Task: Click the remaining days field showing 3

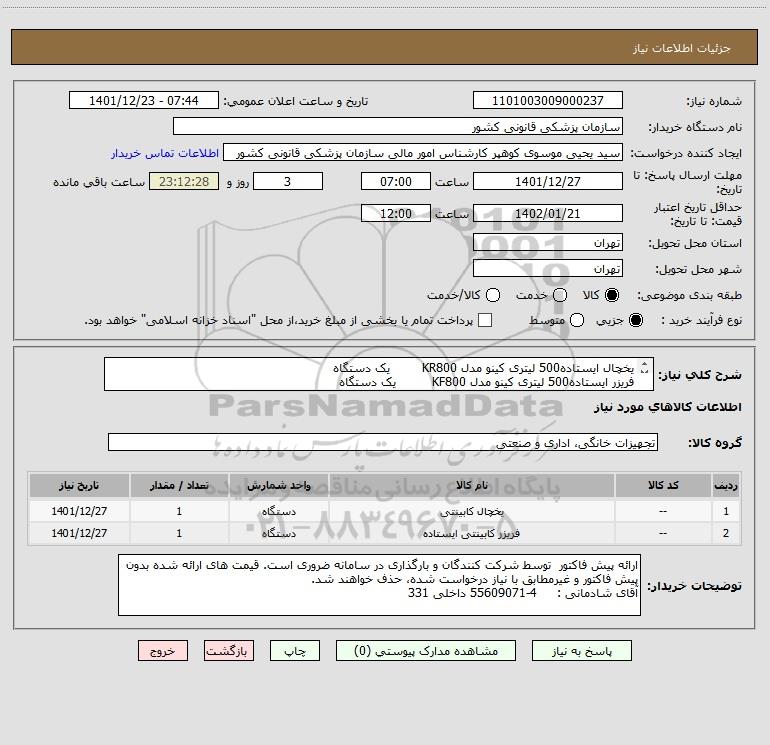Action: pos(288,182)
